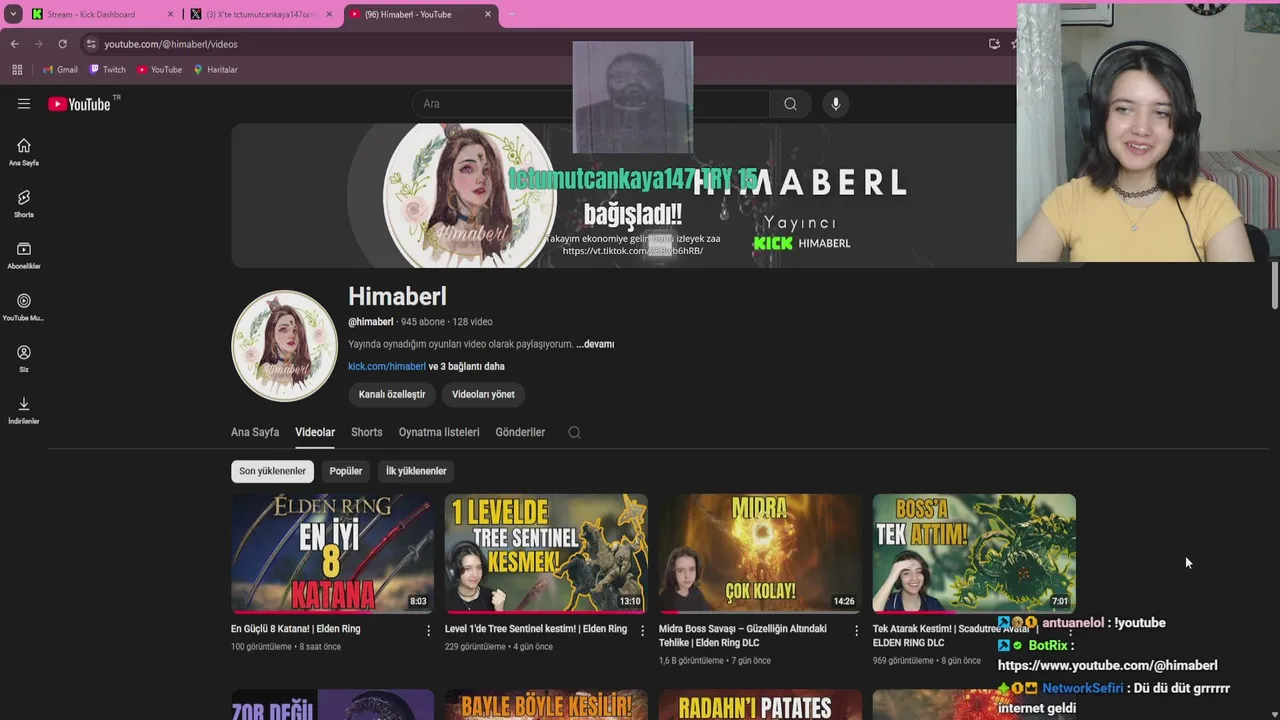Open the kick.com/himaberl link
Viewport: 1280px width, 720px height.
(387, 366)
